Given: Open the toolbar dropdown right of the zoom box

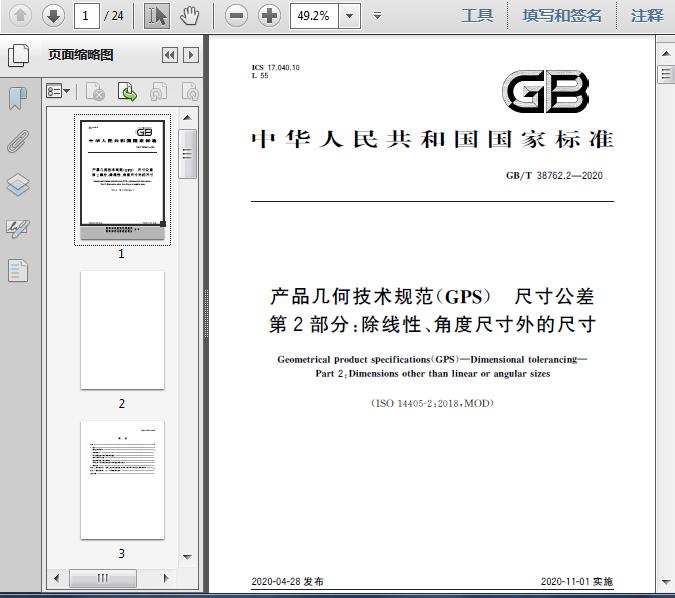Looking at the screenshot, I should coord(377,15).
